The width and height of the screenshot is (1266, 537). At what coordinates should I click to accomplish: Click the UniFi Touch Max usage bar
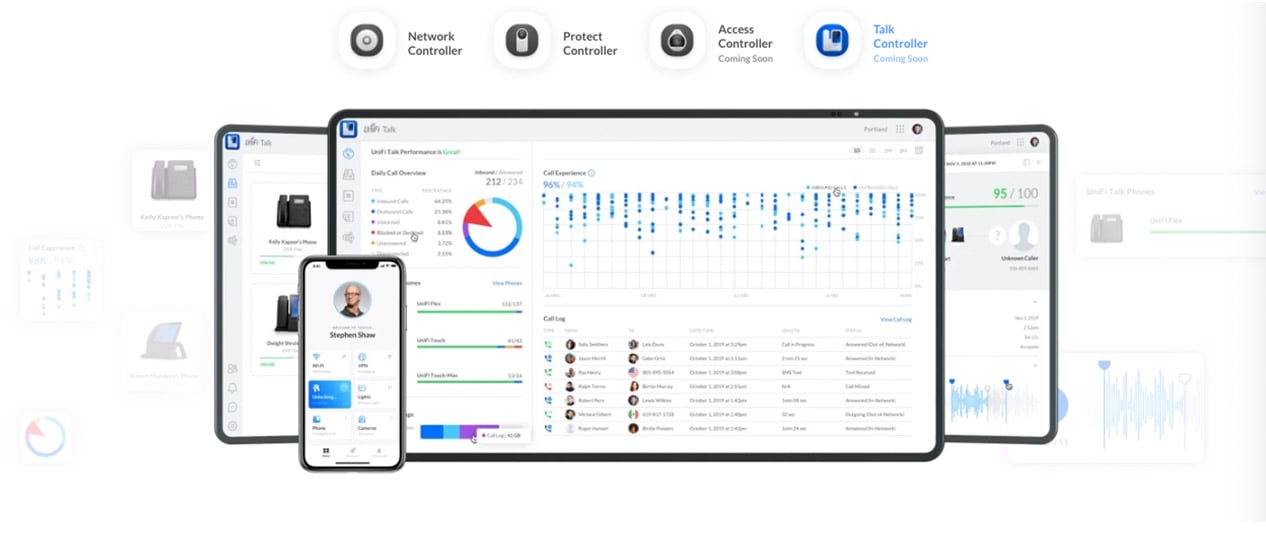(x=469, y=383)
